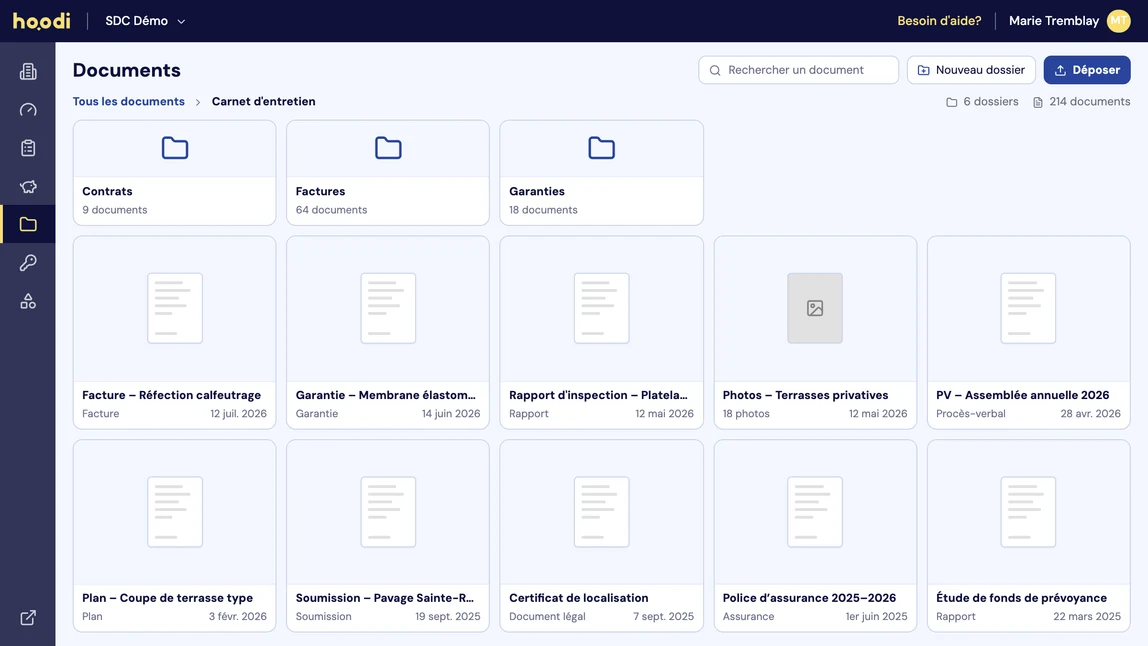The image size is (1148, 646).
Task: Click the Déposer button
Action: (1086, 70)
